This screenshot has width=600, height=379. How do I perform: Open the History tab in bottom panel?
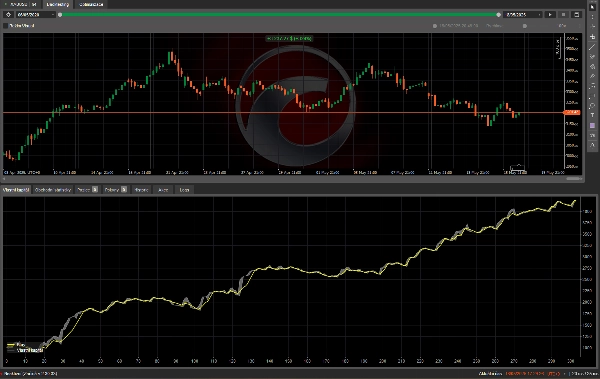coord(141,190)
